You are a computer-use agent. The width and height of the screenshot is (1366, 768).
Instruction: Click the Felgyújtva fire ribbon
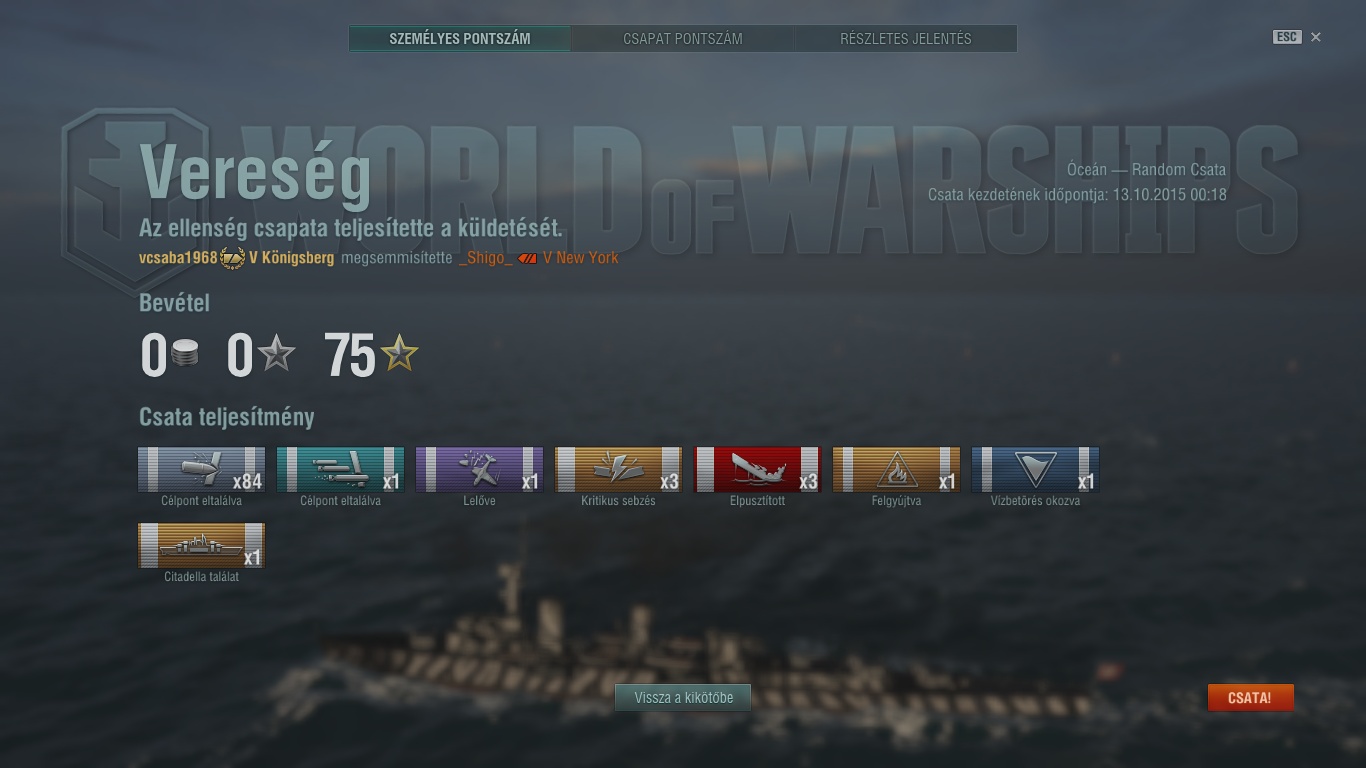click(x=896, y=470)
